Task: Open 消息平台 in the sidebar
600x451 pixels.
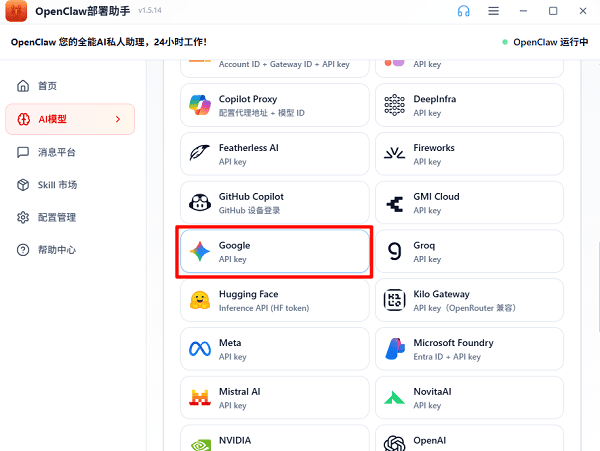Action: click(x=57, y=152)
